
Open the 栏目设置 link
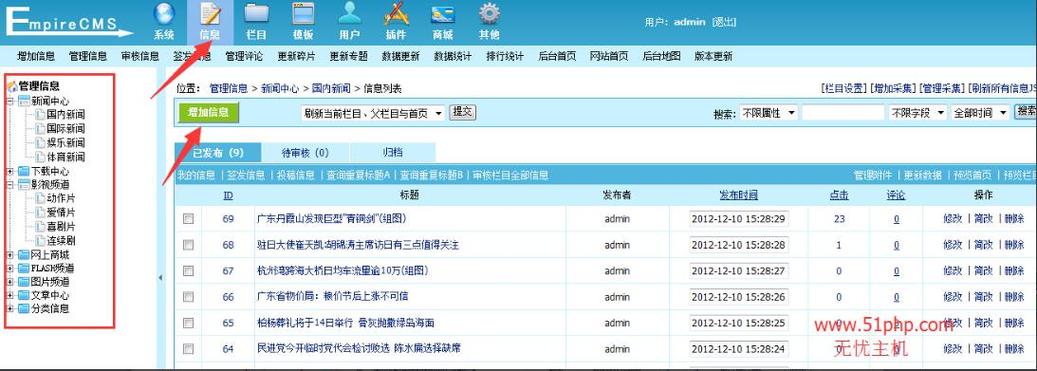click(x=844, y=88)
